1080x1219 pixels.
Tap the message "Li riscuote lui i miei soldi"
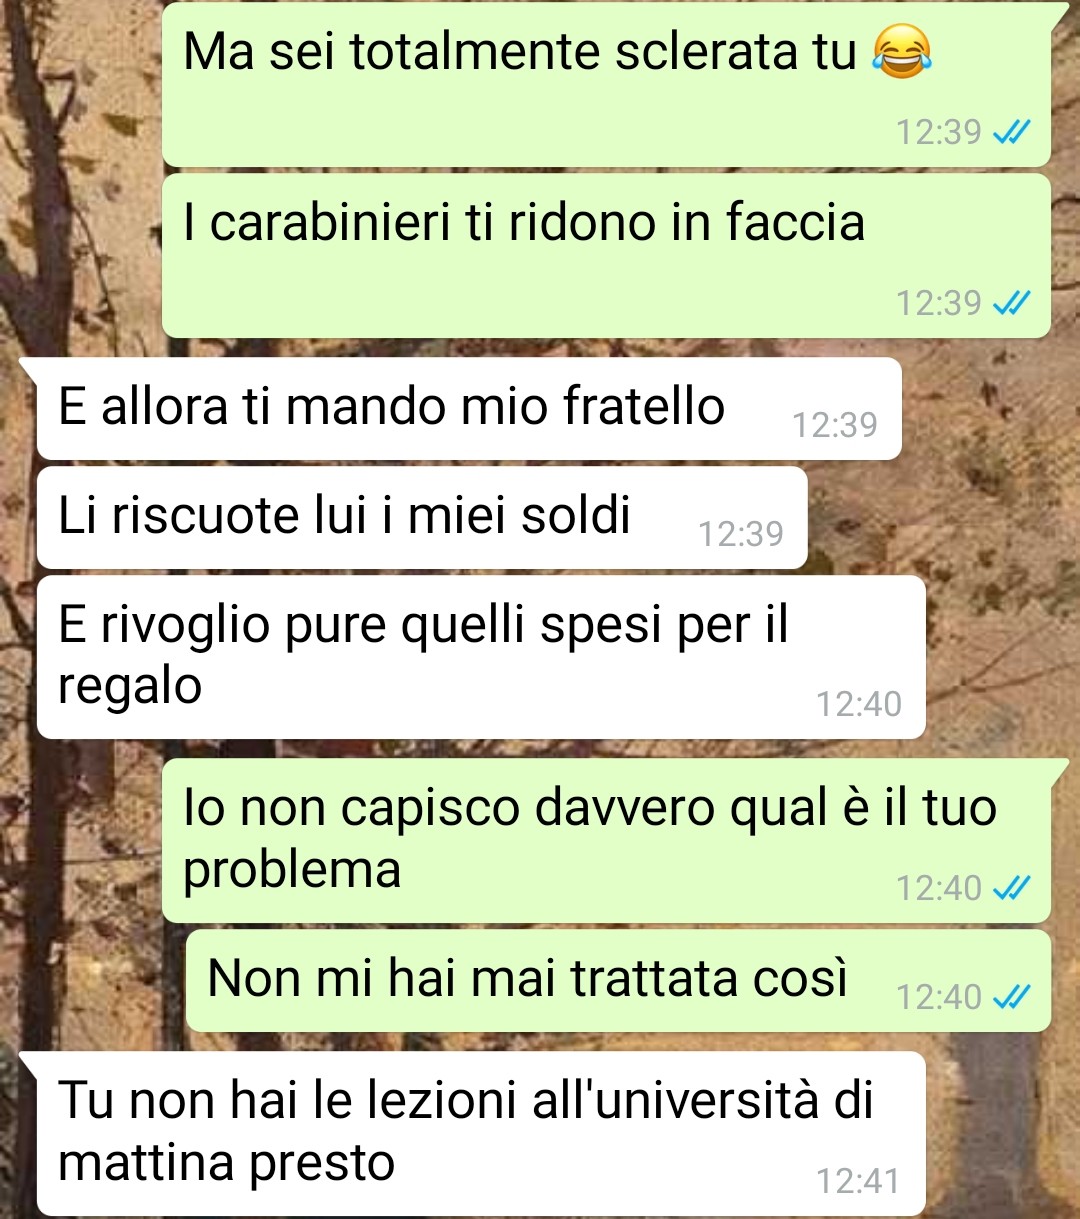pos(422,518)
